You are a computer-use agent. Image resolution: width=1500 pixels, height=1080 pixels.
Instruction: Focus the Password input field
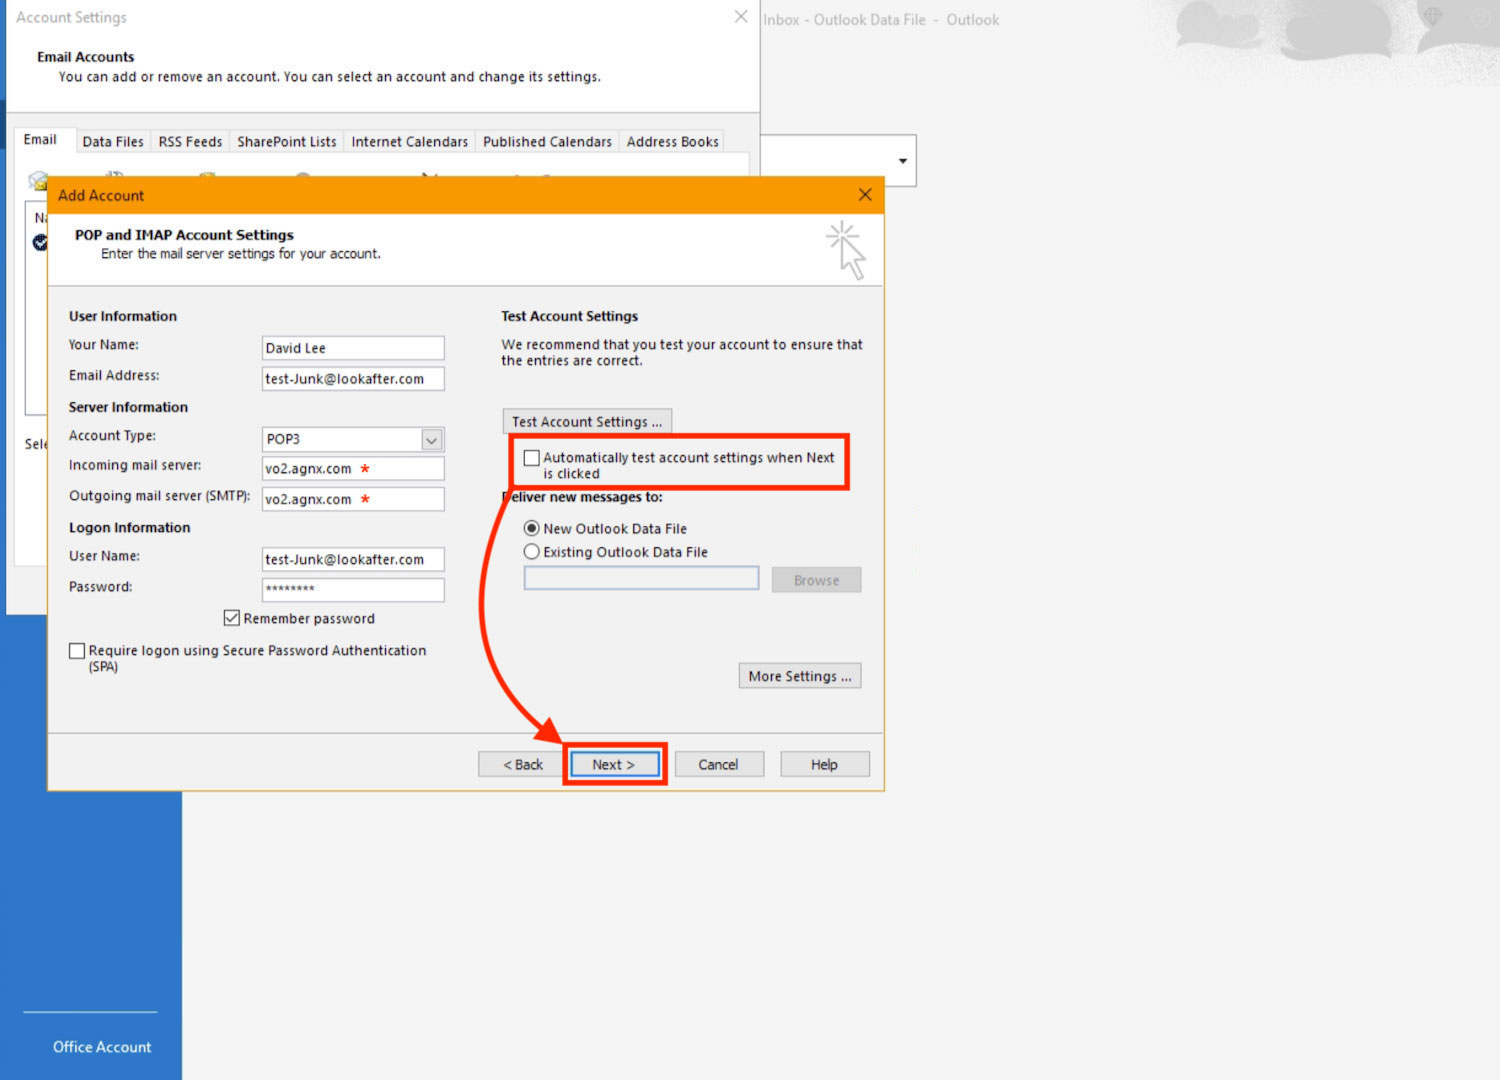click(x=352, y=589)
